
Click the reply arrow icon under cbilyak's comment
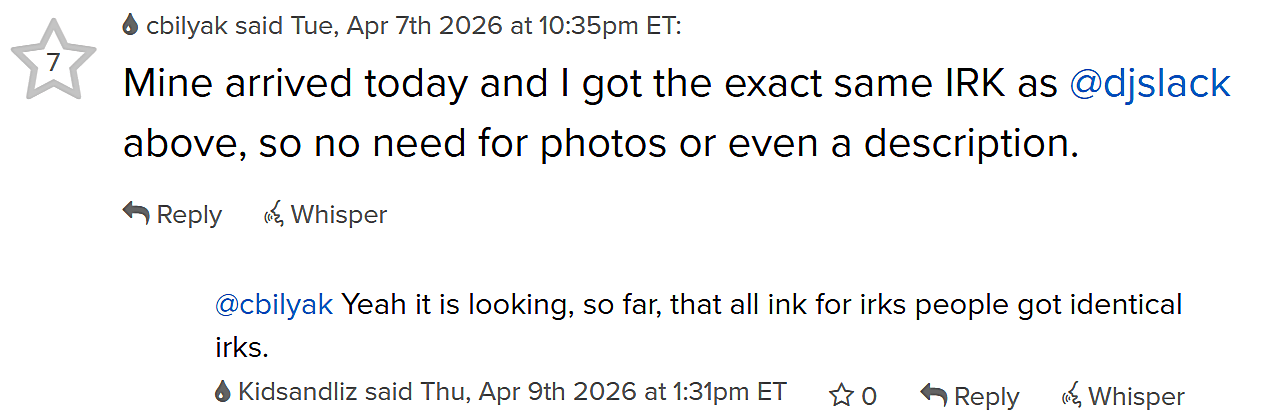[135, 213]
